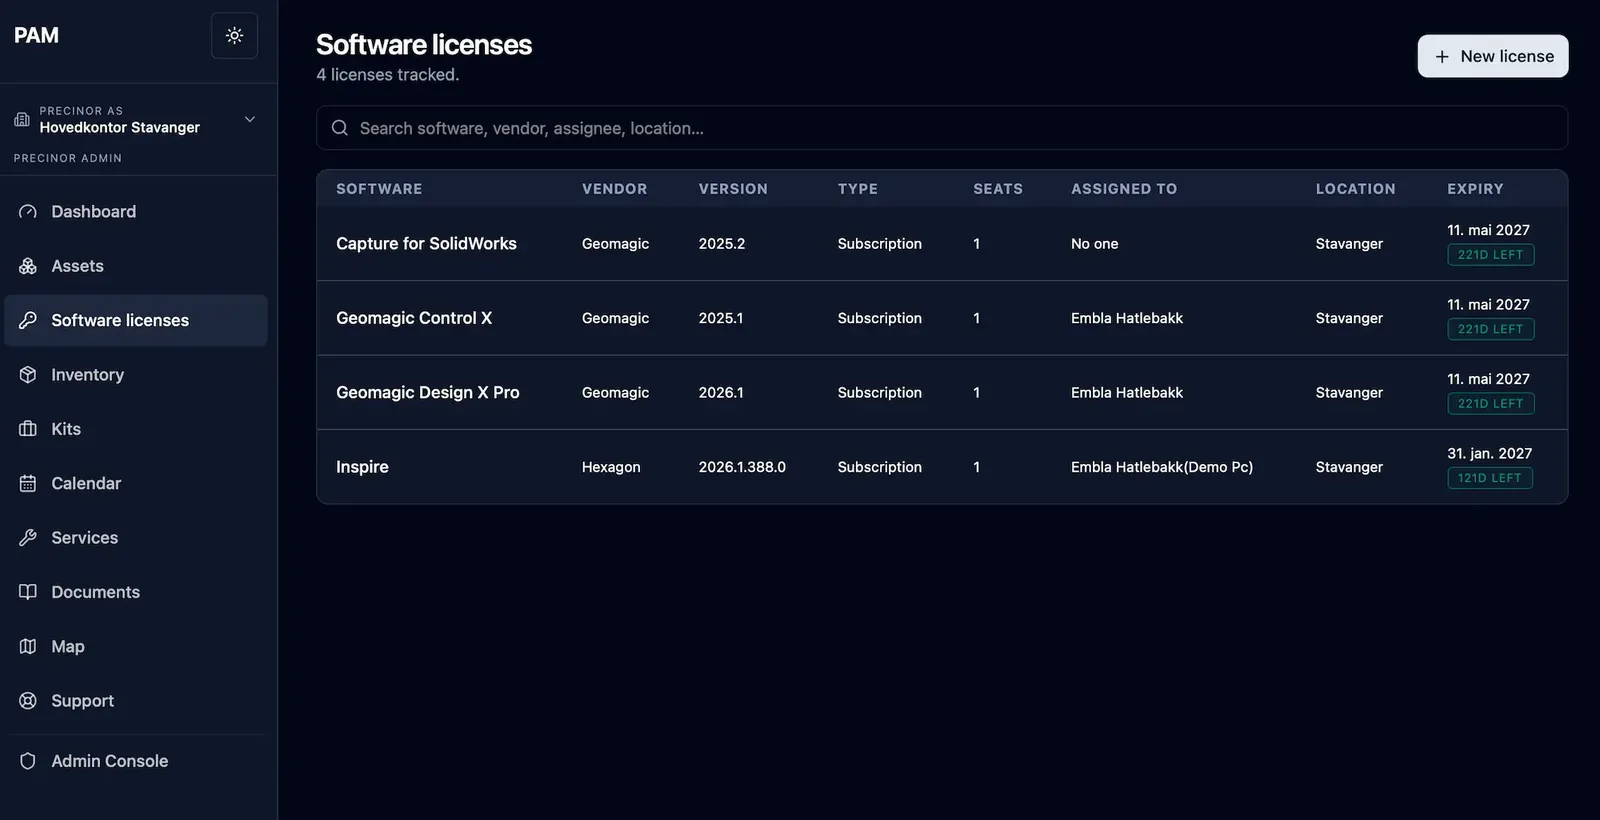This screenshot has height=820, width=1600.
Task: Open the Capture for SolidWorks license row
Action: coord(942,244)
